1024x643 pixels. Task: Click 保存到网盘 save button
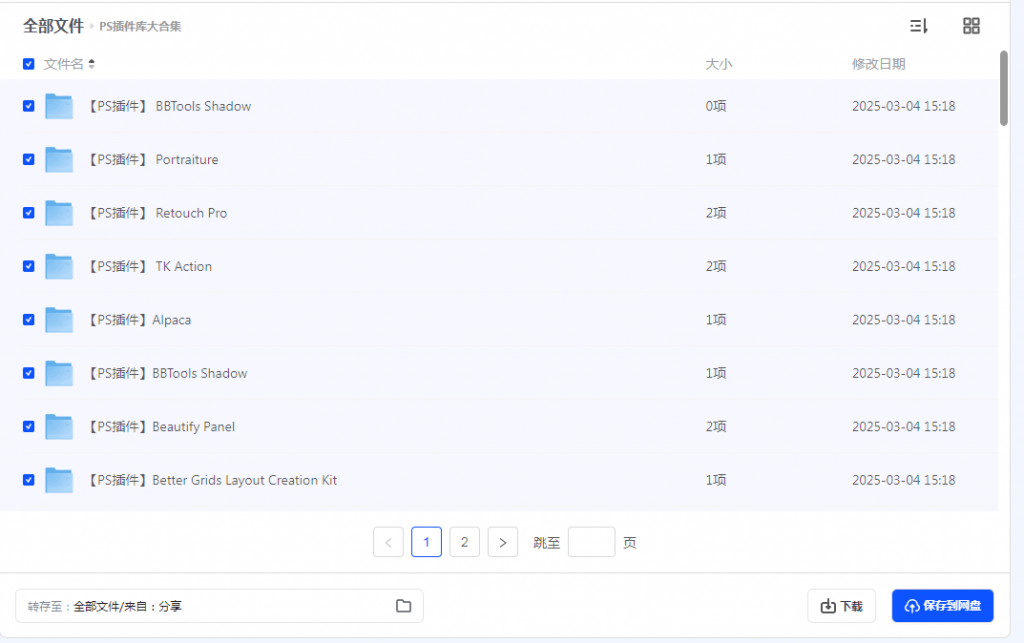tap(942, 606)
